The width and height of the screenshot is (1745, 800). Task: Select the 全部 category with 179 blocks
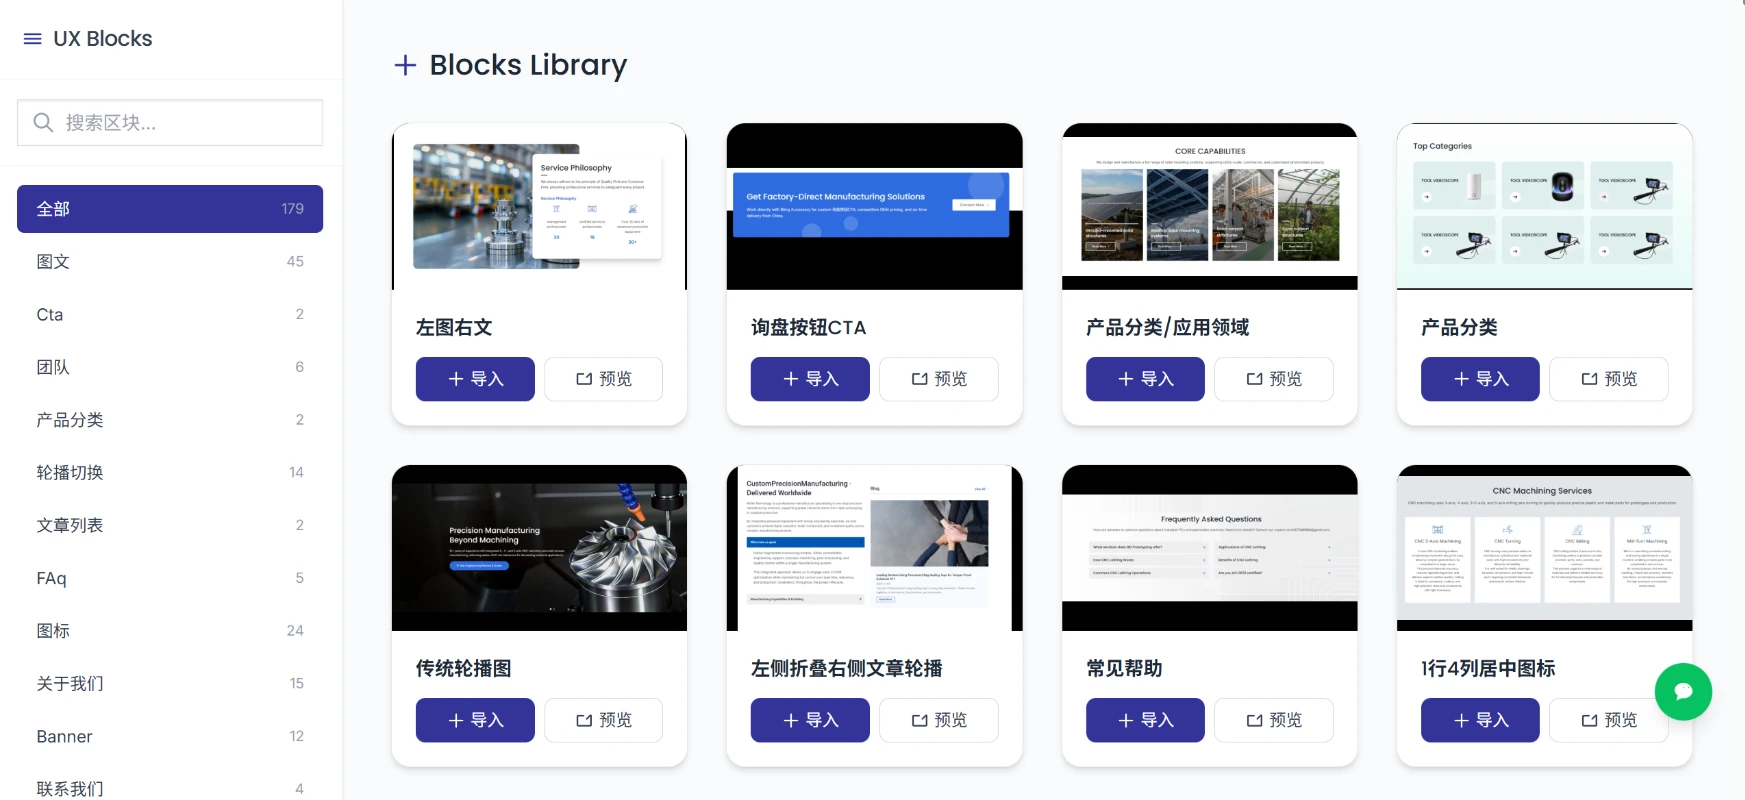(x=170, y=209)
